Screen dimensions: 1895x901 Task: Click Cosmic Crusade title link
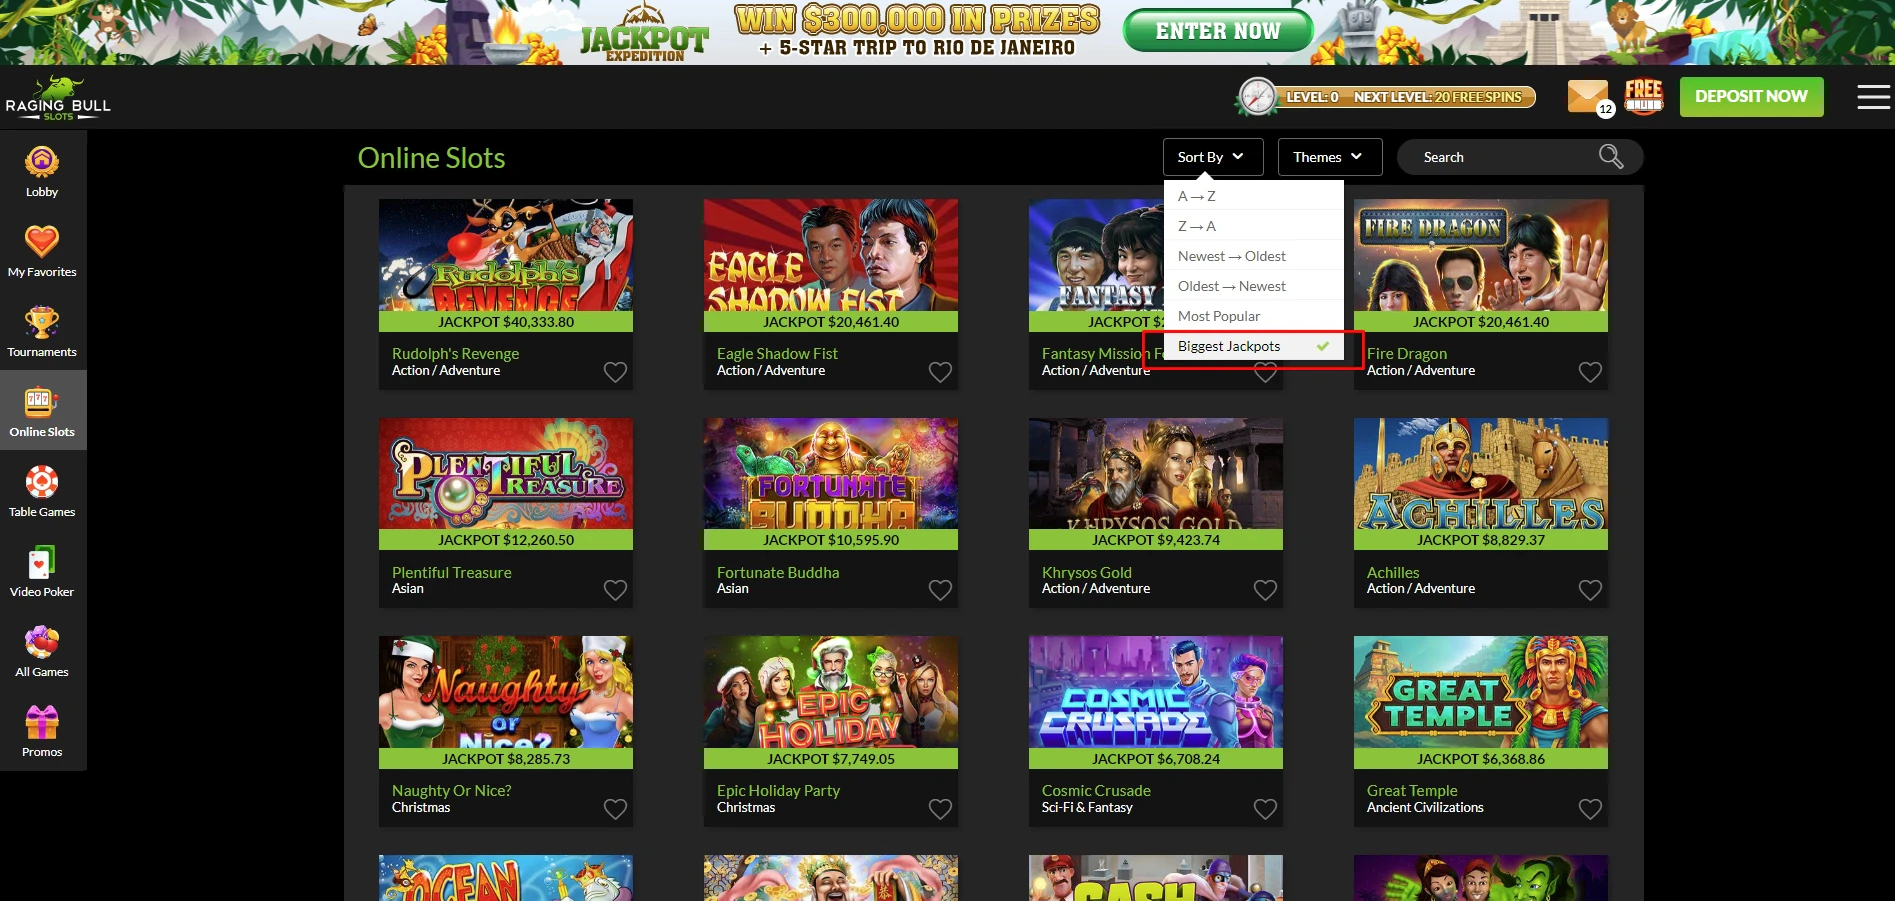tap(1096, 790)
